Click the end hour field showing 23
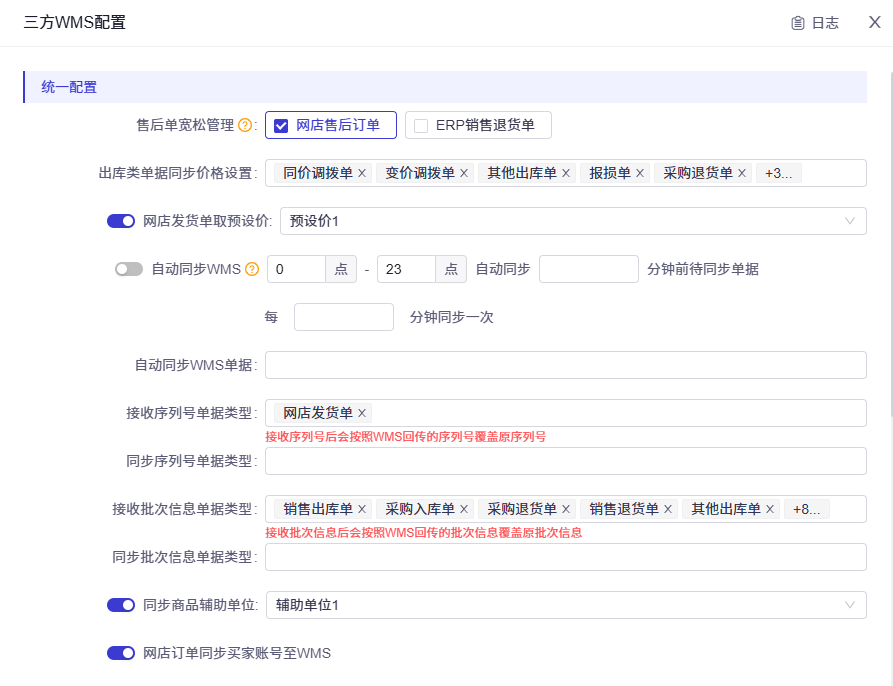This screenshot has height=686, width=893. [x=407, y=269]
